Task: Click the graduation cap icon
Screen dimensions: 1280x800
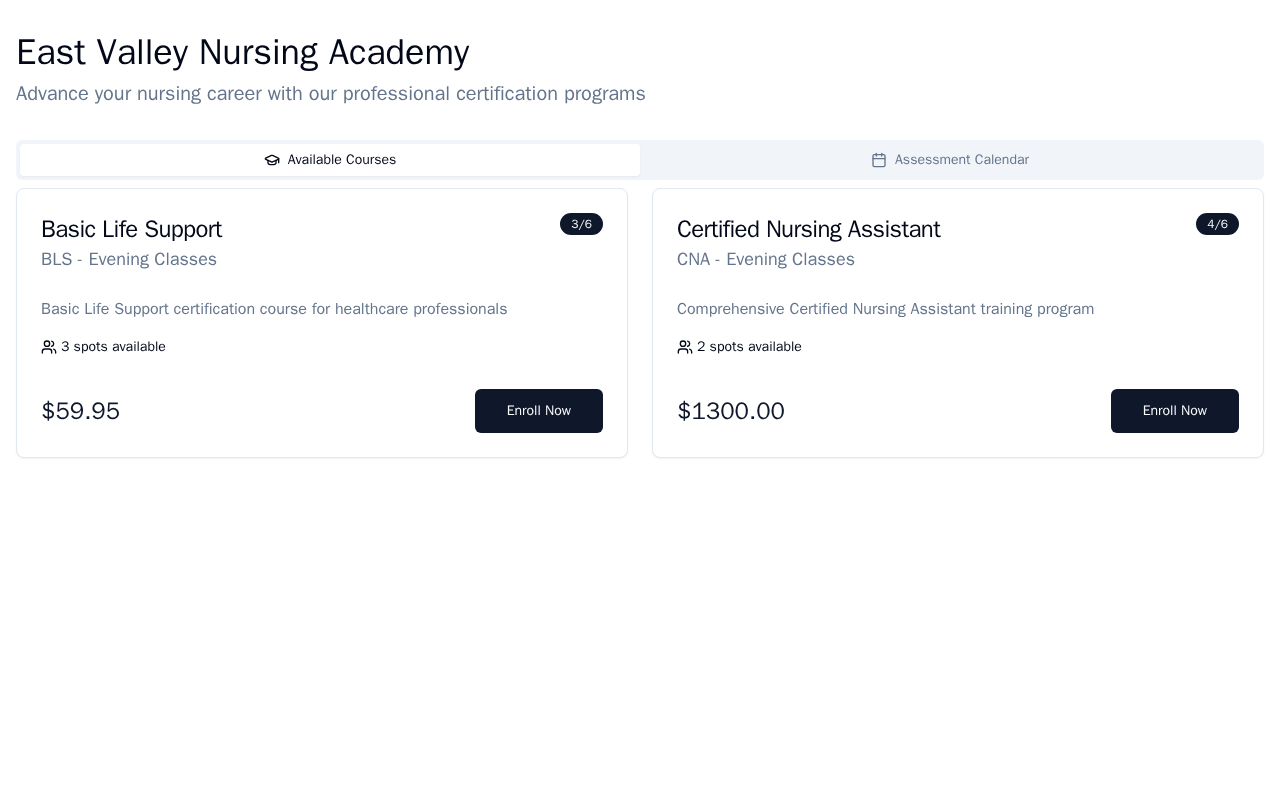Action: click(x=272, y=160)
